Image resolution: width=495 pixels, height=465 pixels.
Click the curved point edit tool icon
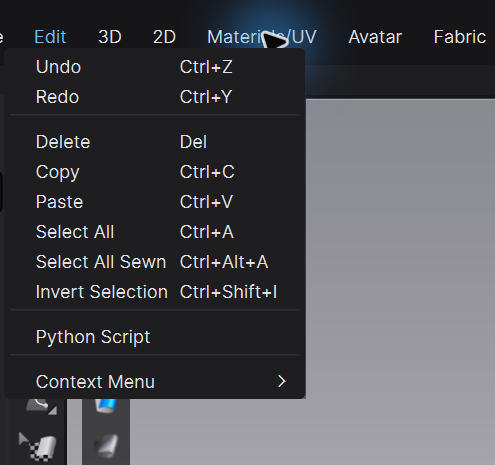[41, 406]
